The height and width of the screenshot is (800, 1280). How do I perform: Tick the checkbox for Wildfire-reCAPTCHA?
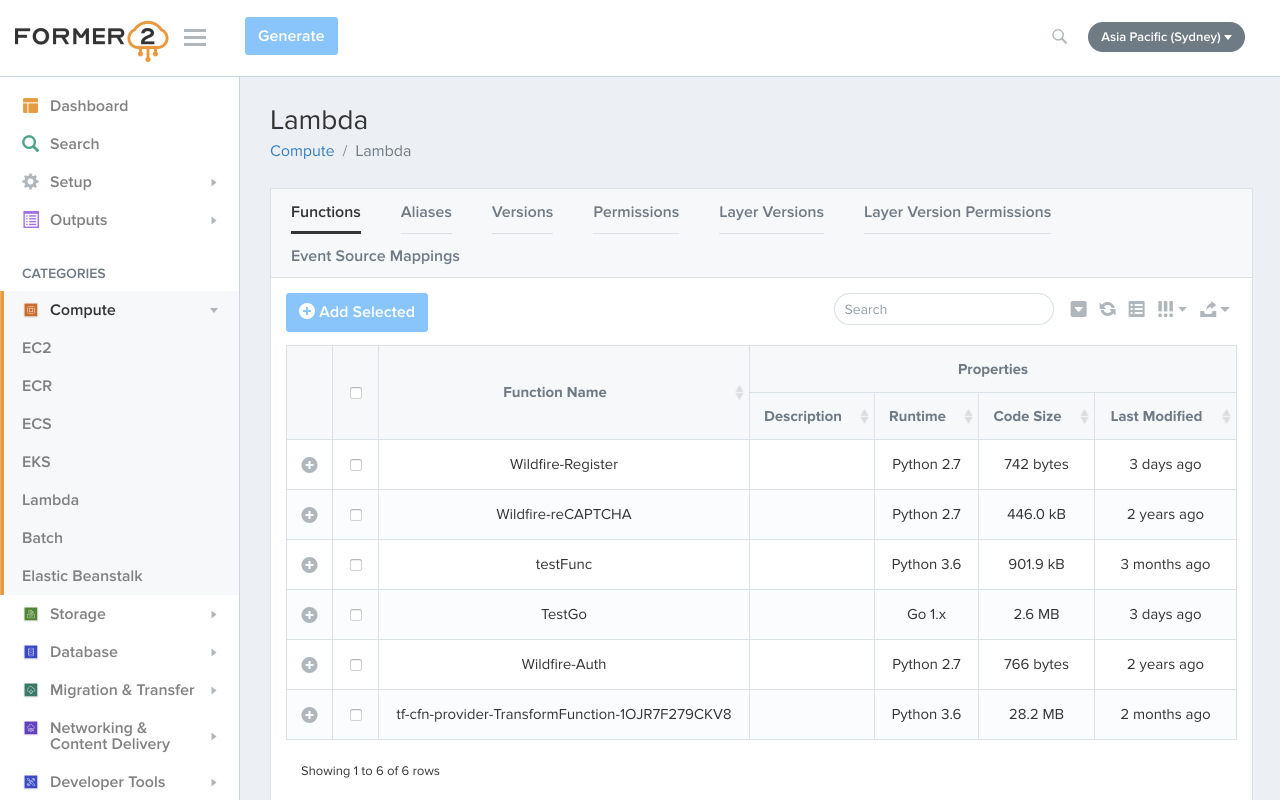(356, 515)
